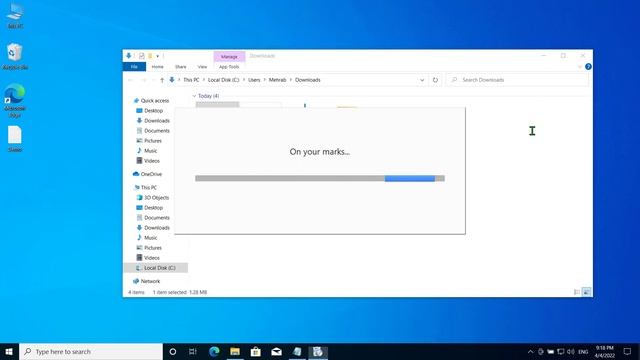This screenshot has width=640, height=360.
Task: Click Downloads in the address breadcrumb
Action: coord(307,80)
